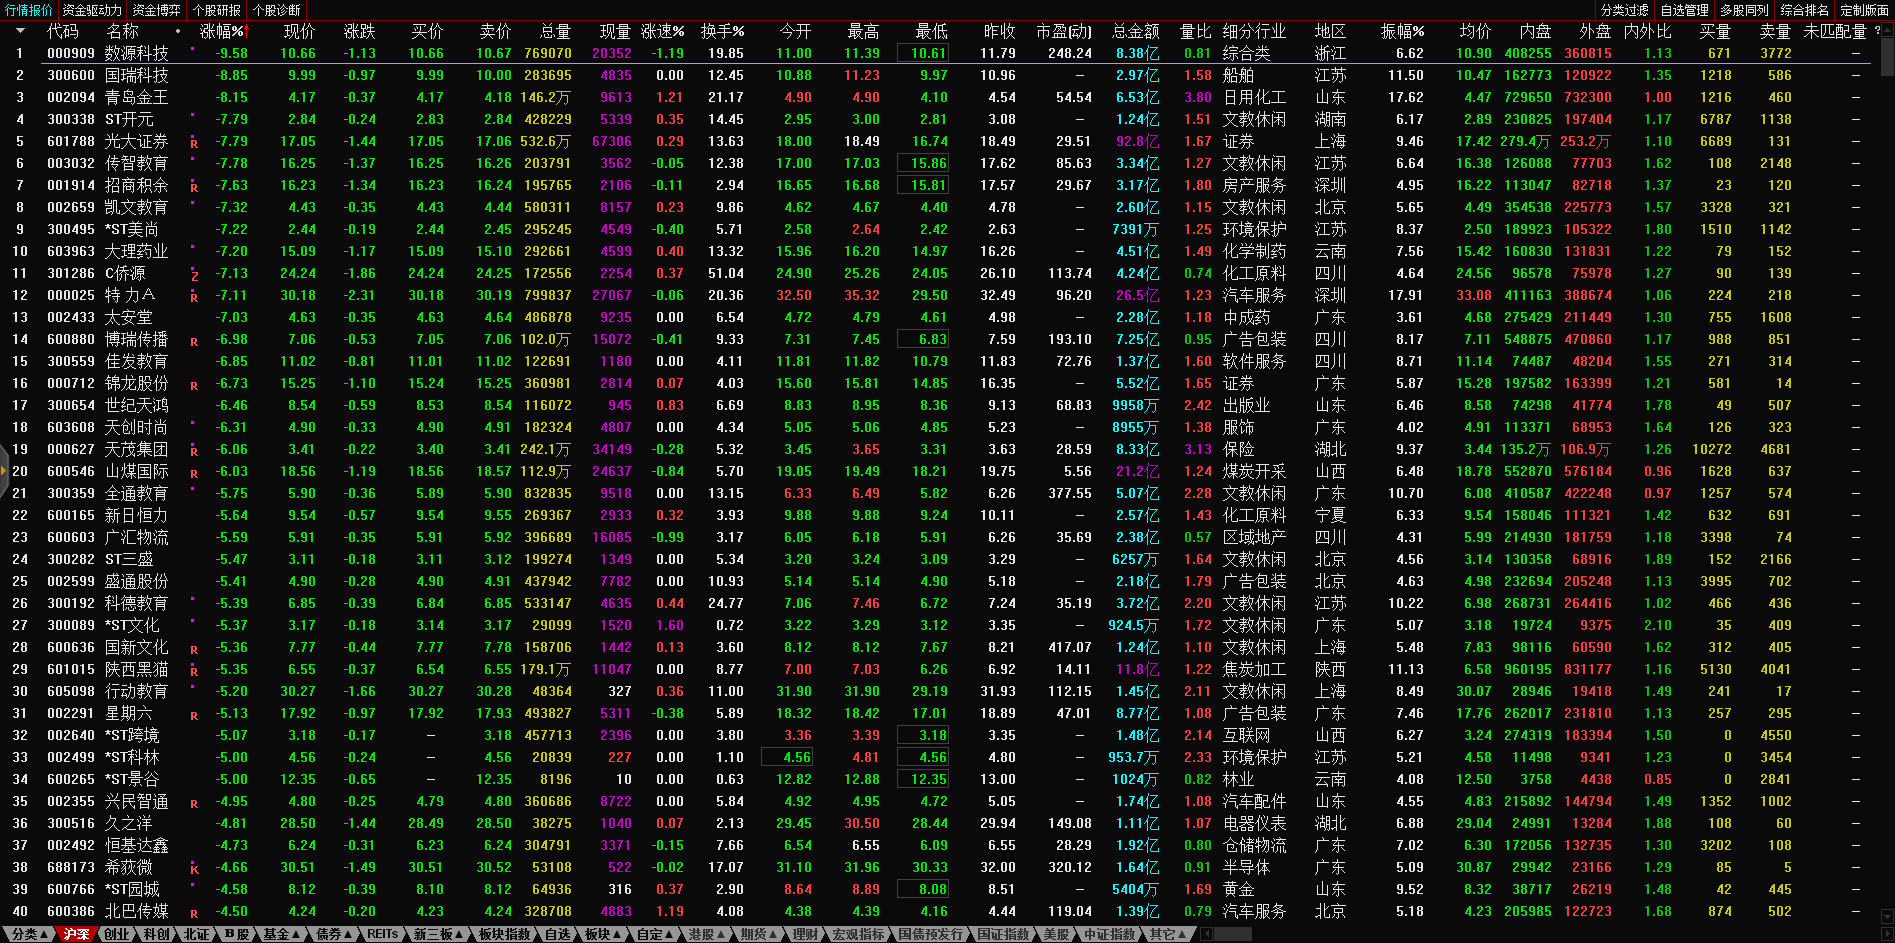Open the 个股诊断 tab
The height and width of the screenshot is (943, 1895).
click(277, 10)
